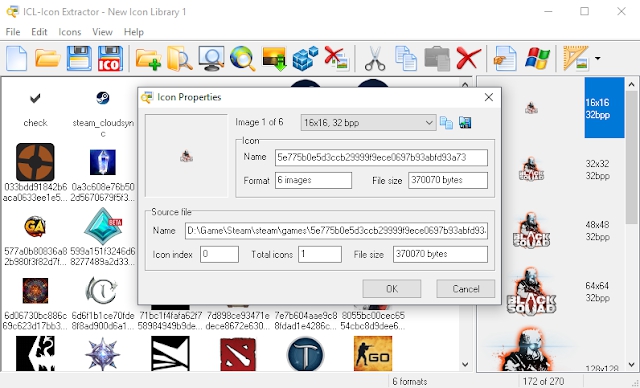Image resolution: width=640 pixels, height=388 pixels.
Task: Click the Icon File size field
Action: 448,180
